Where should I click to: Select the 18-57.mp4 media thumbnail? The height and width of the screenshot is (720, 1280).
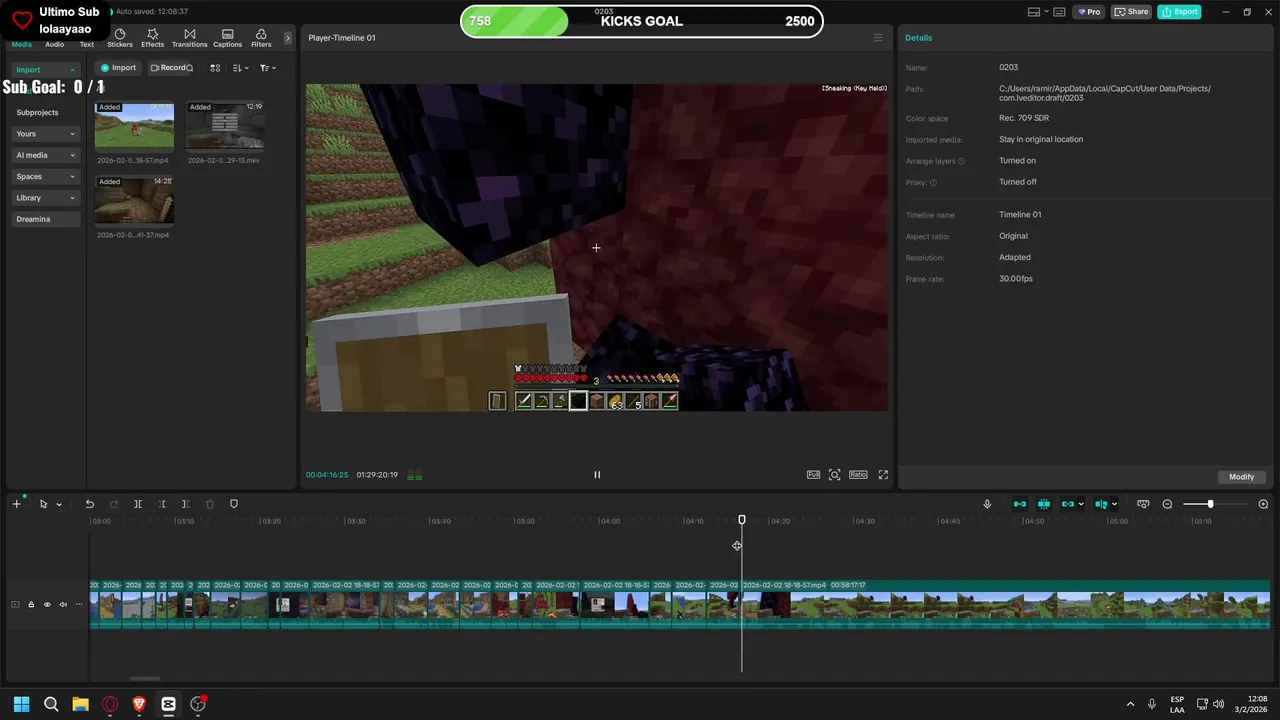tap(134, 126)
